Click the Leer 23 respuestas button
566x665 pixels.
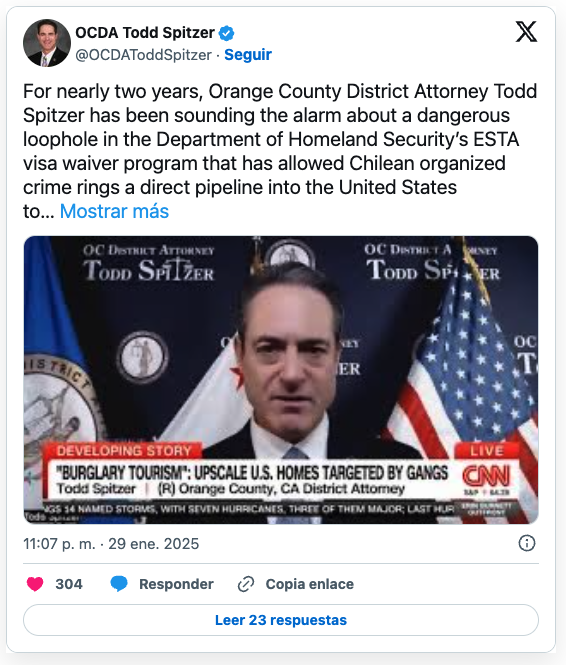click(281, 620)
